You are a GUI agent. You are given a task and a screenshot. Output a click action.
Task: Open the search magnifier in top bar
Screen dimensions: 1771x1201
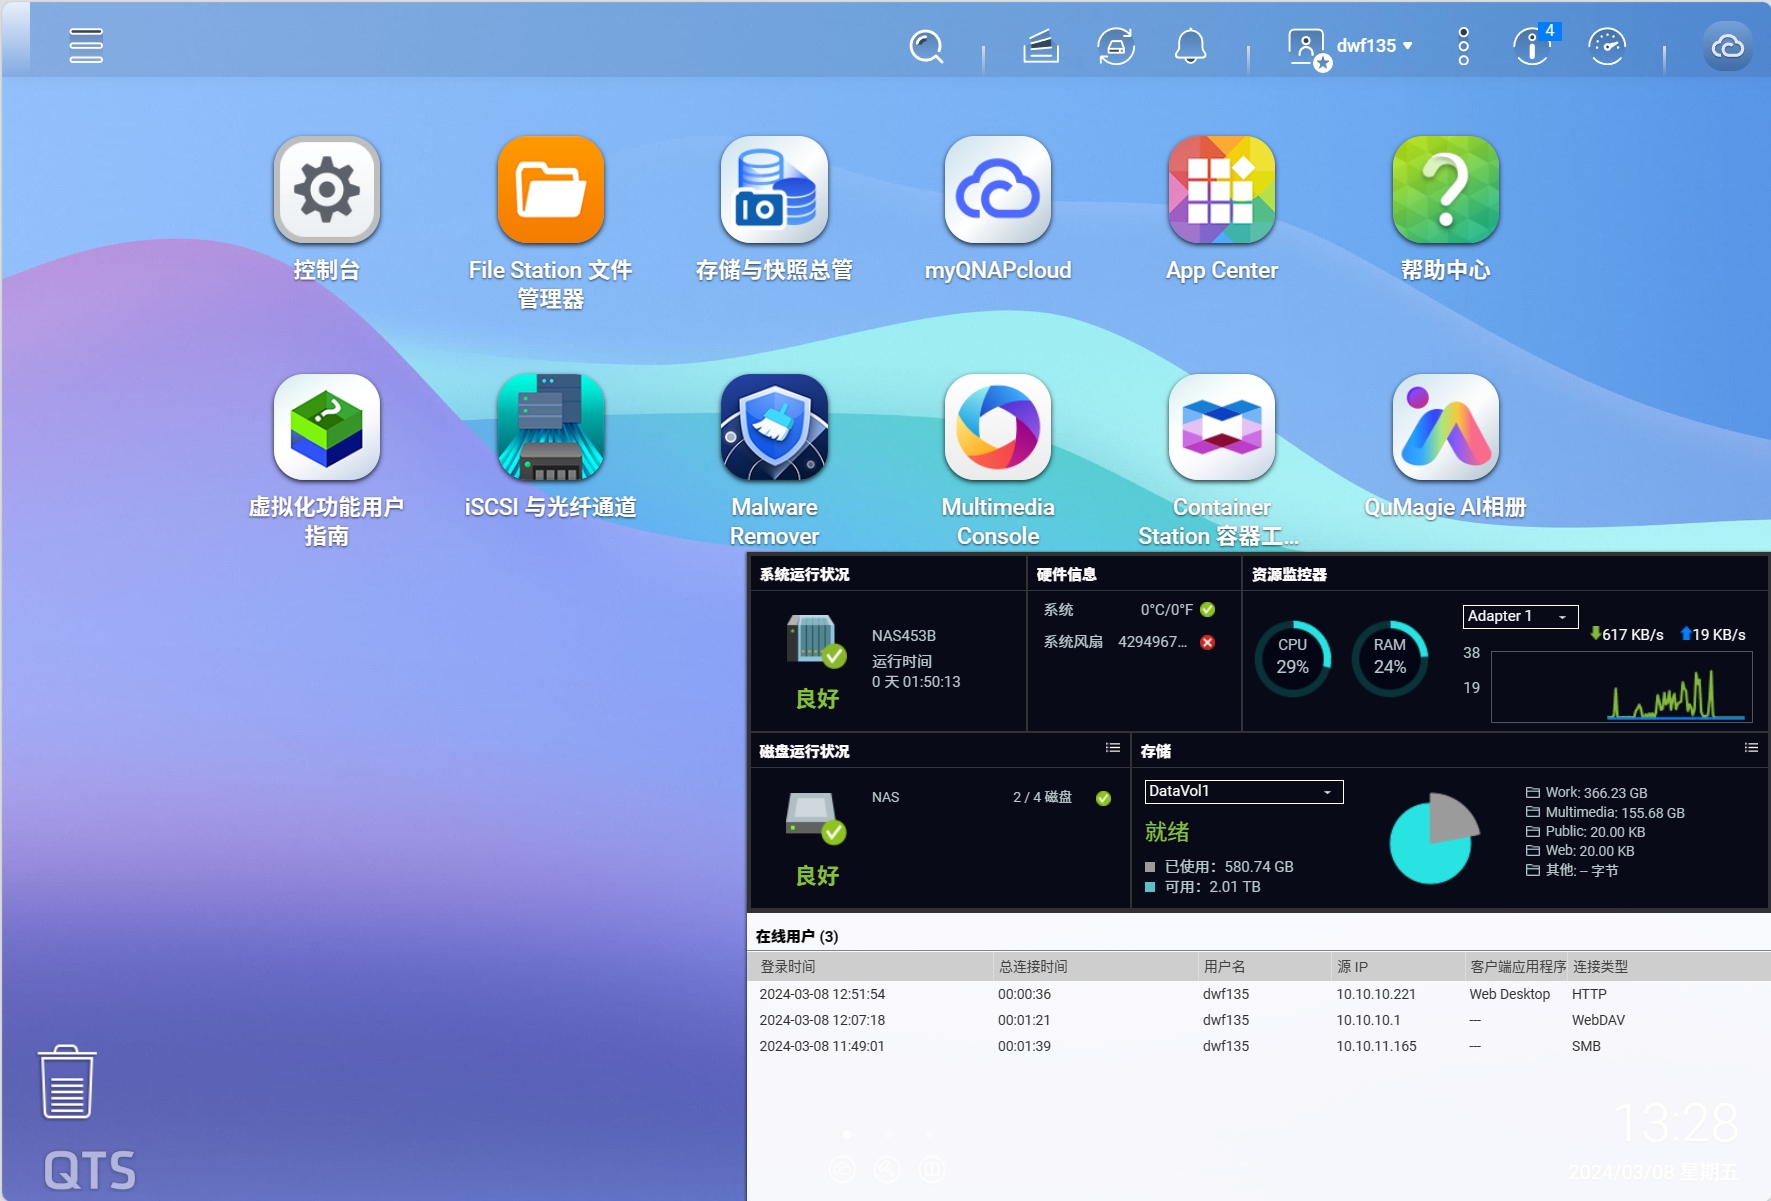pyautogui.click(x=926, y=46)
